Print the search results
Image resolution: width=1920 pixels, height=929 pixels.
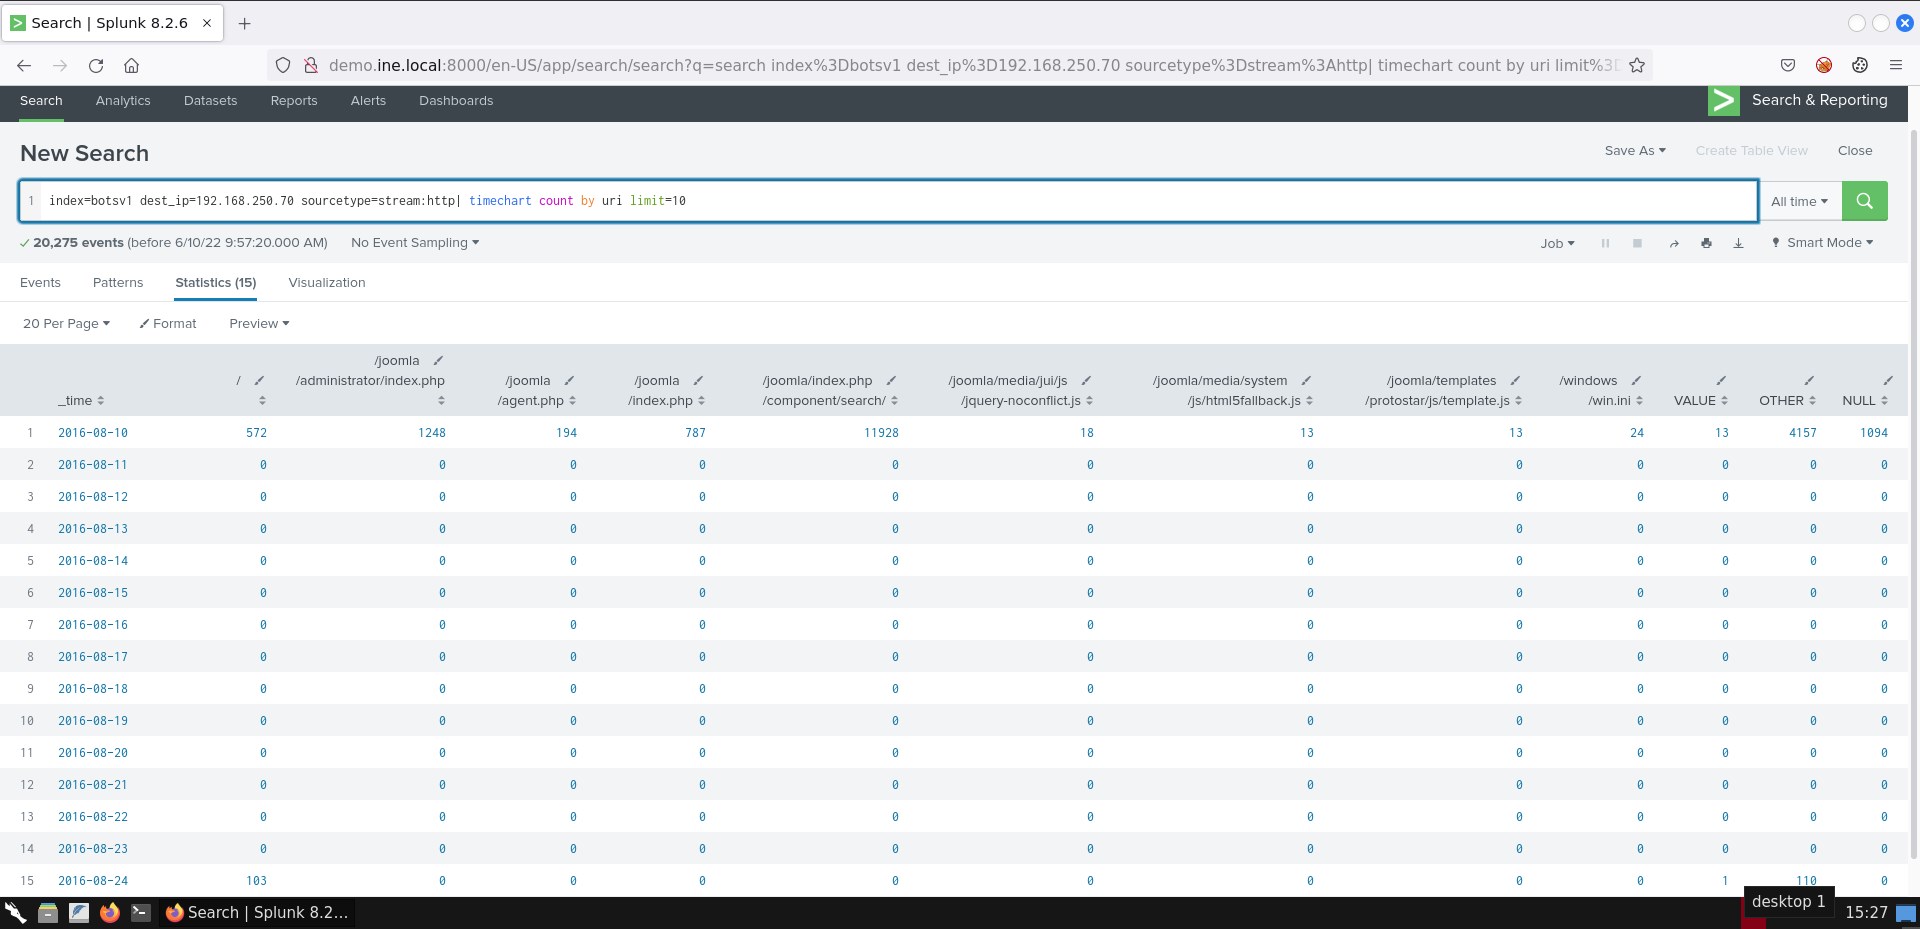(x=1706, y=243)
